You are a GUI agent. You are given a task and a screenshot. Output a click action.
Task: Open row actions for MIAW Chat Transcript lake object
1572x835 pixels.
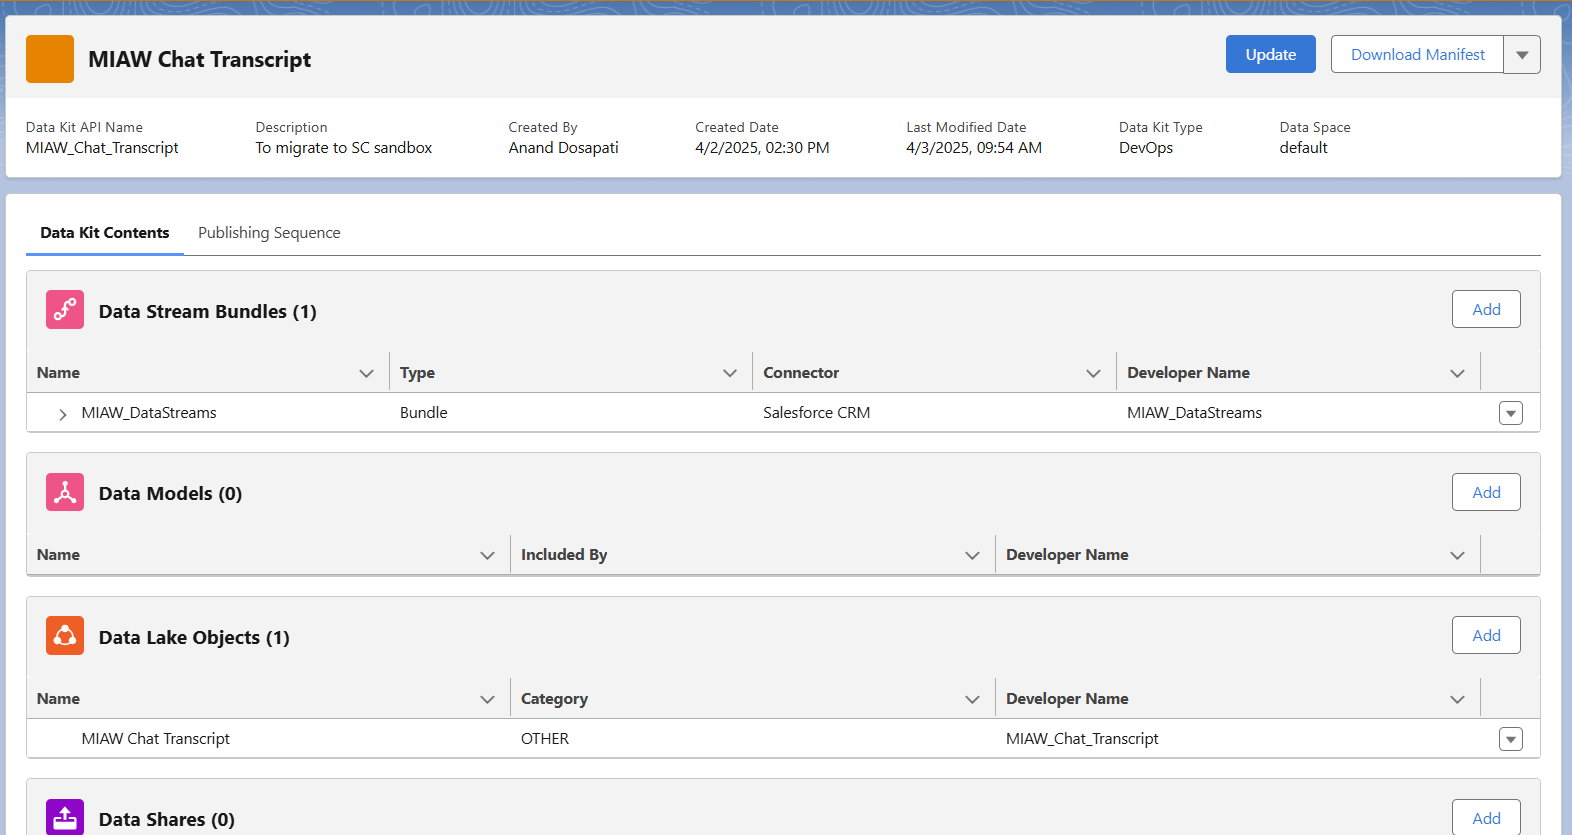[x=1510, y=739]
